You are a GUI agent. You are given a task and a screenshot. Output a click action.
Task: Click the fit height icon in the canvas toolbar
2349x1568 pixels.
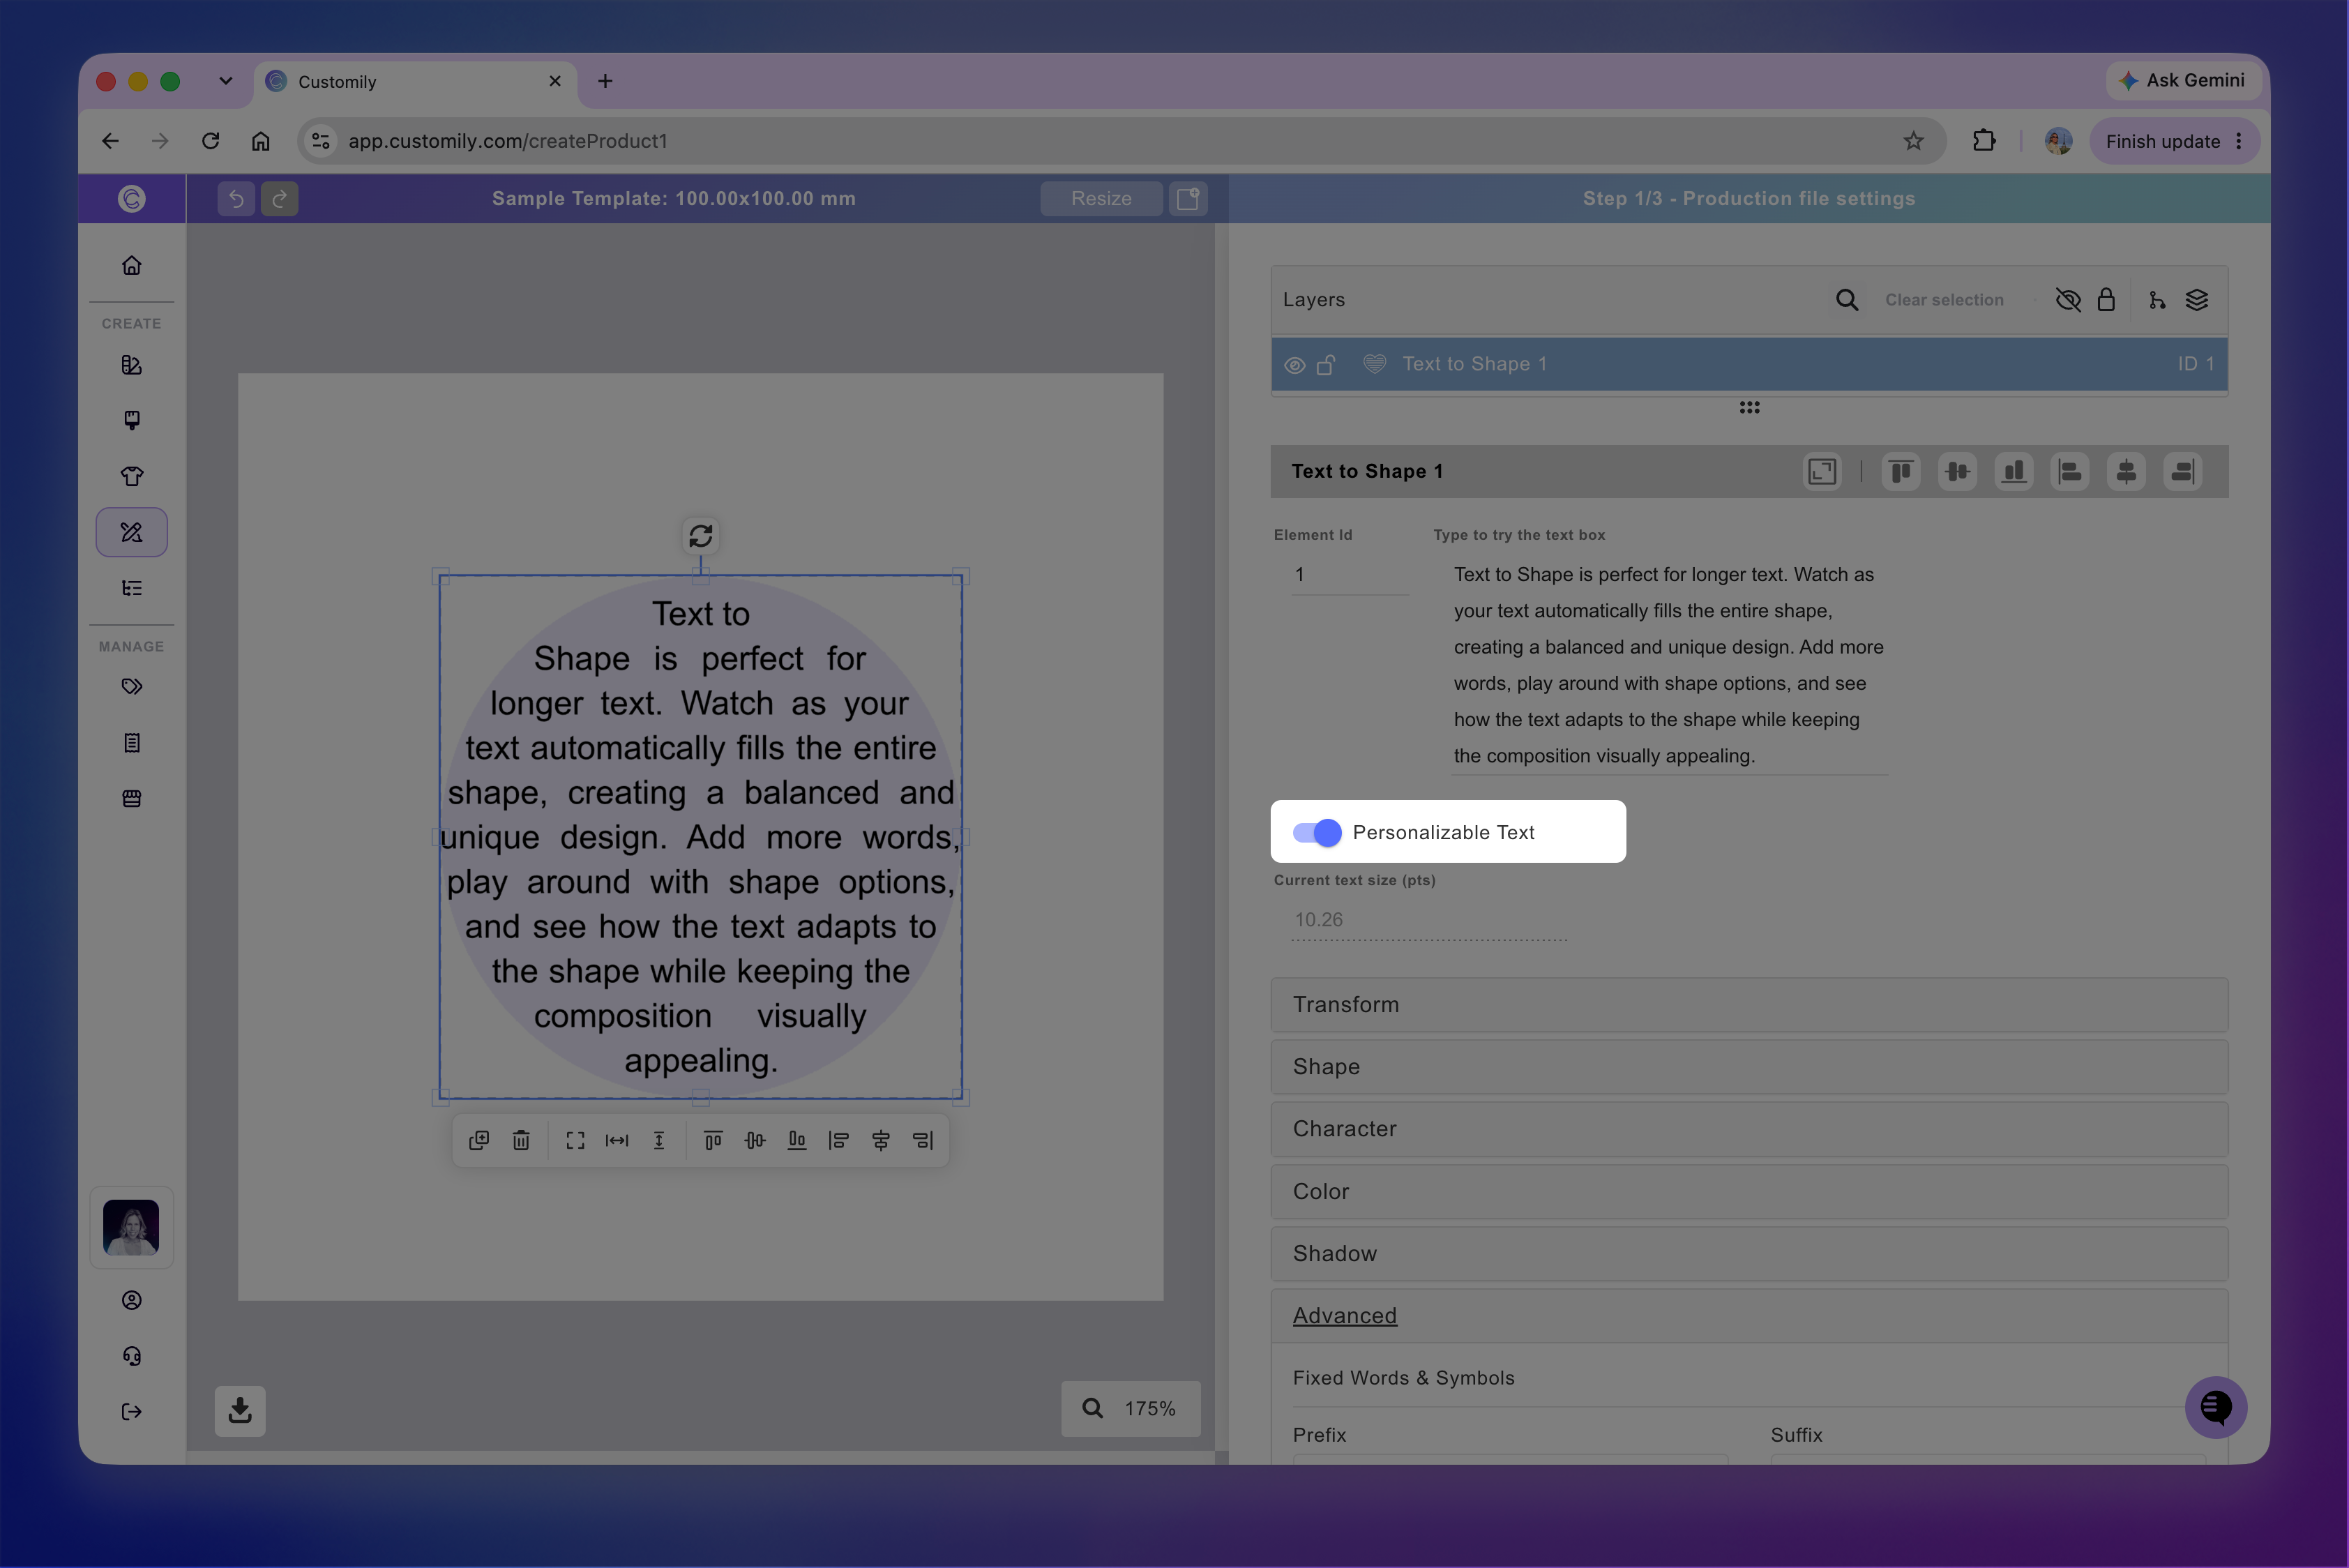[659, 1141]
